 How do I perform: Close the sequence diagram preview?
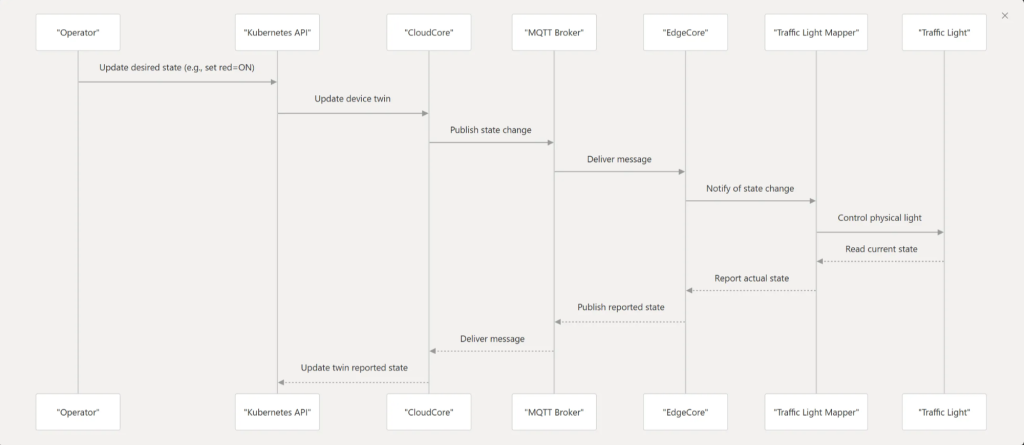[1005, 16]
